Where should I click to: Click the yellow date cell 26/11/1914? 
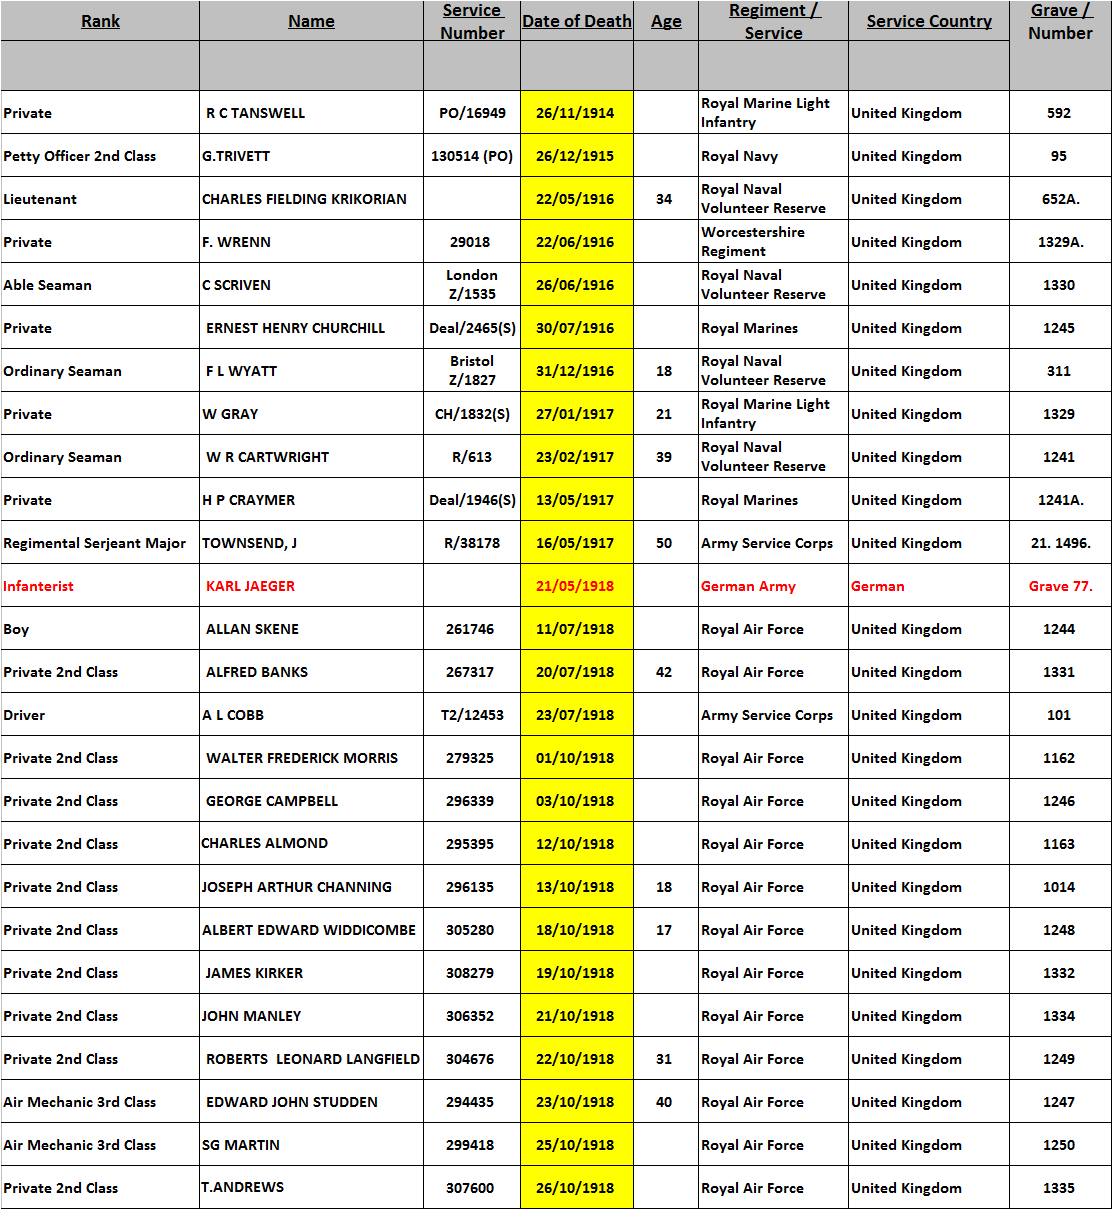click(575, 113)
